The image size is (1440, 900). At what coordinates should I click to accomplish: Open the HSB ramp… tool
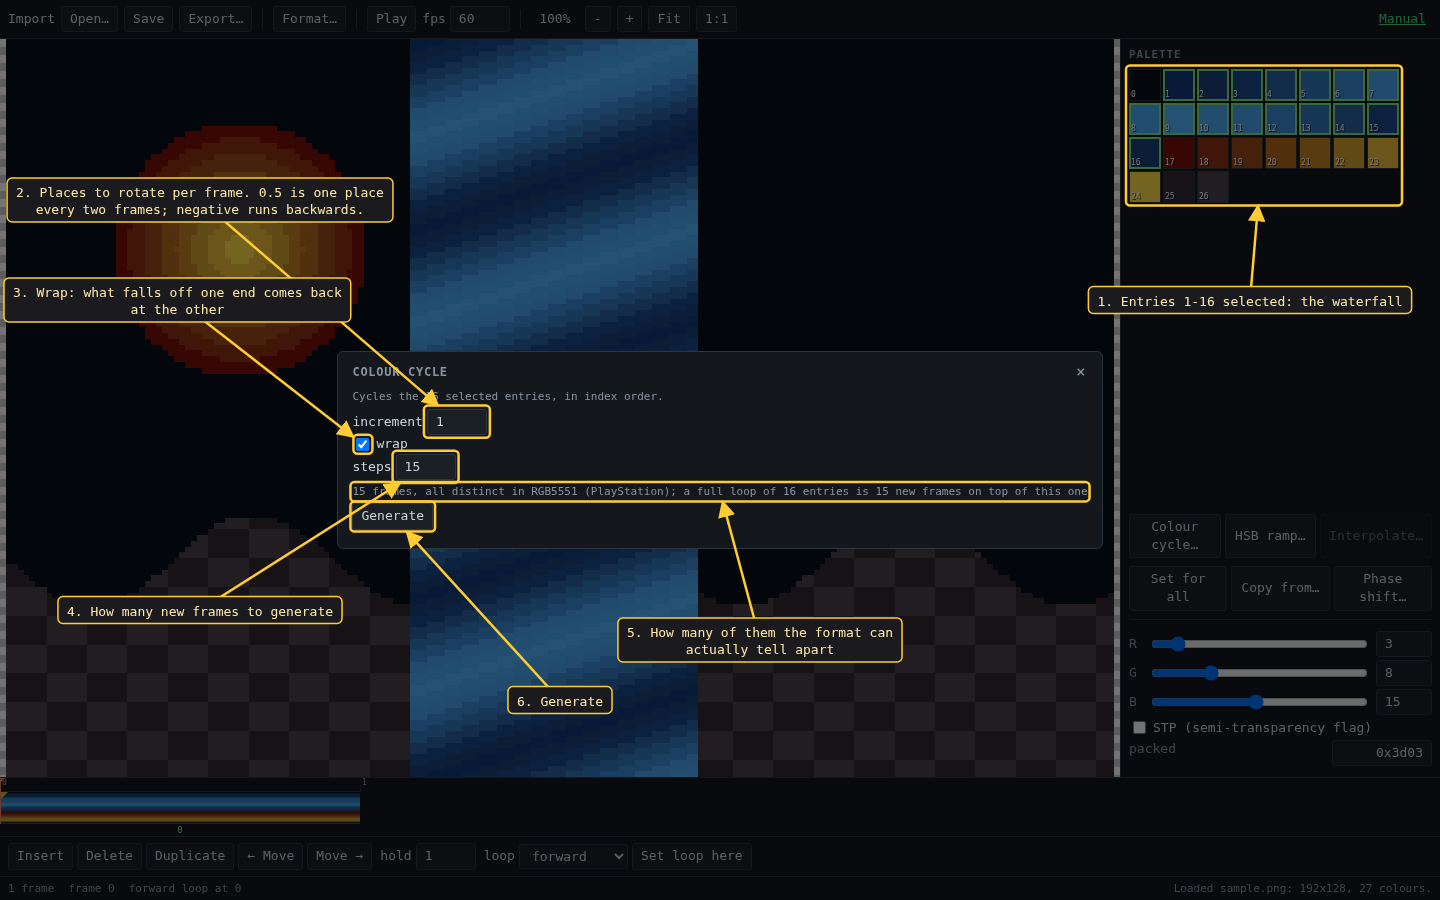coord(1270,536)
